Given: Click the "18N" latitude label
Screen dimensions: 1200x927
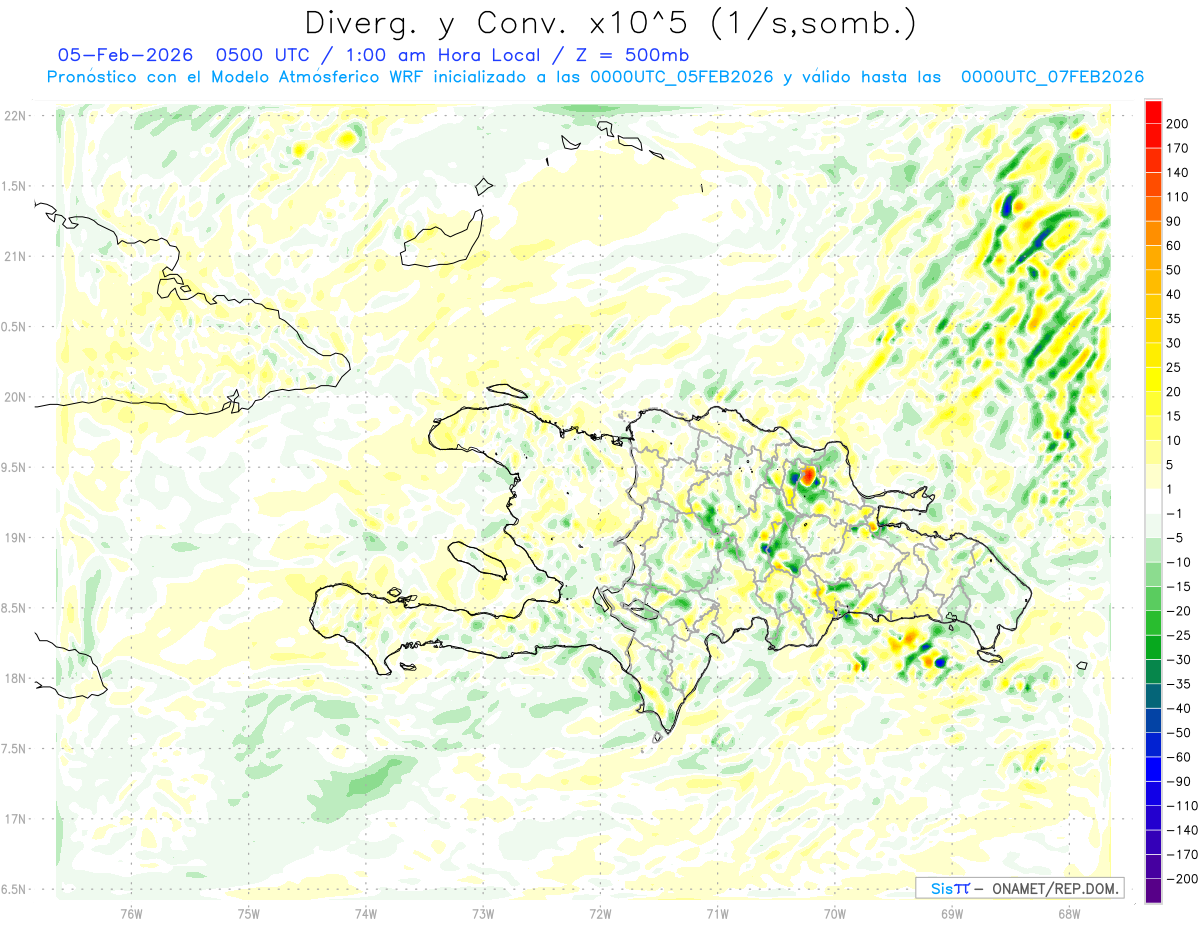Looking at the screenshot, I should click(14, 679).
